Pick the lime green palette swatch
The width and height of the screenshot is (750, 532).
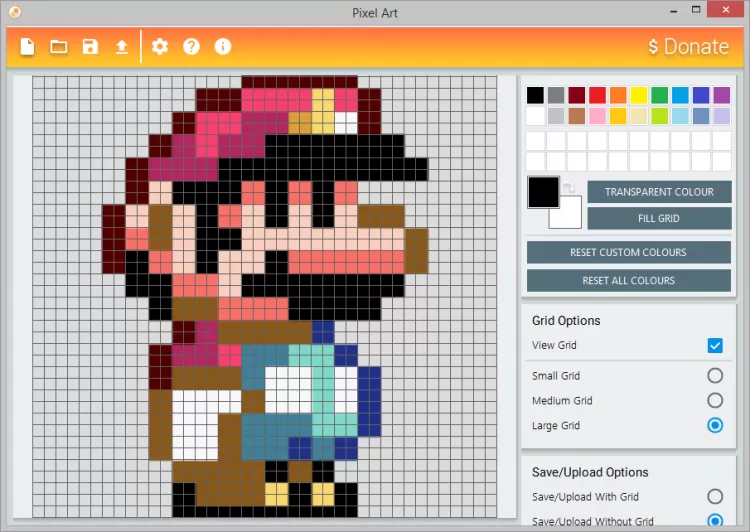coord(660,116)
